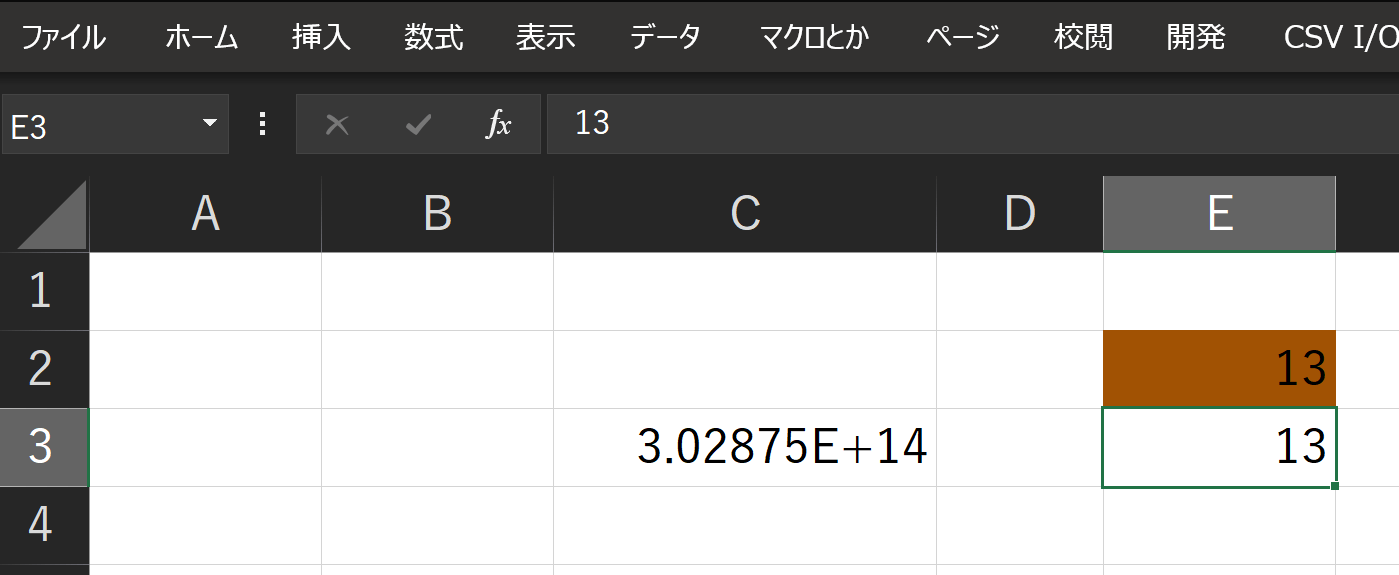The image size is (1399, 575).
Task: Open the insert function fx icon
Action: (499, 124)
